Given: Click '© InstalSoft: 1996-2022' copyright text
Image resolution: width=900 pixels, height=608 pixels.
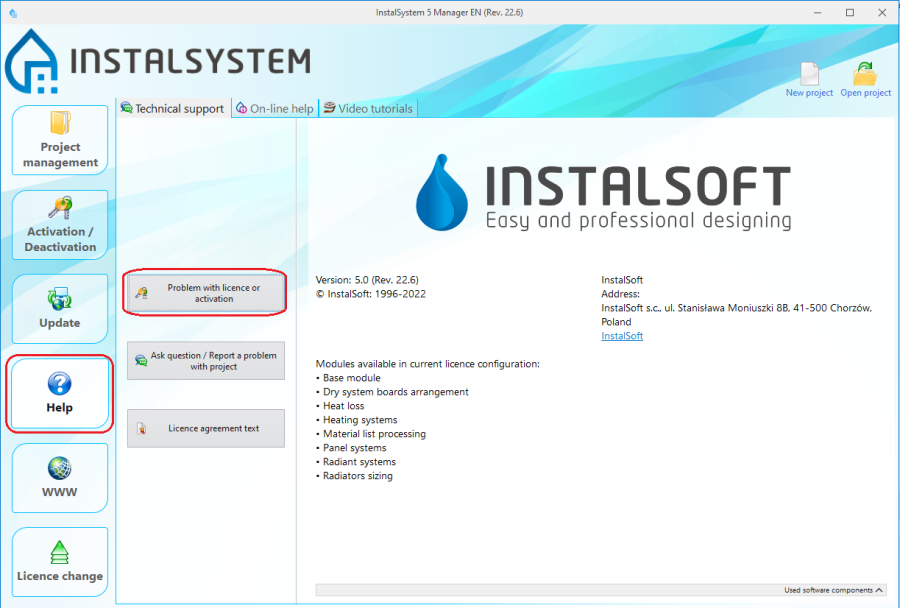Looking at the screenshot, I should point(371,294).
